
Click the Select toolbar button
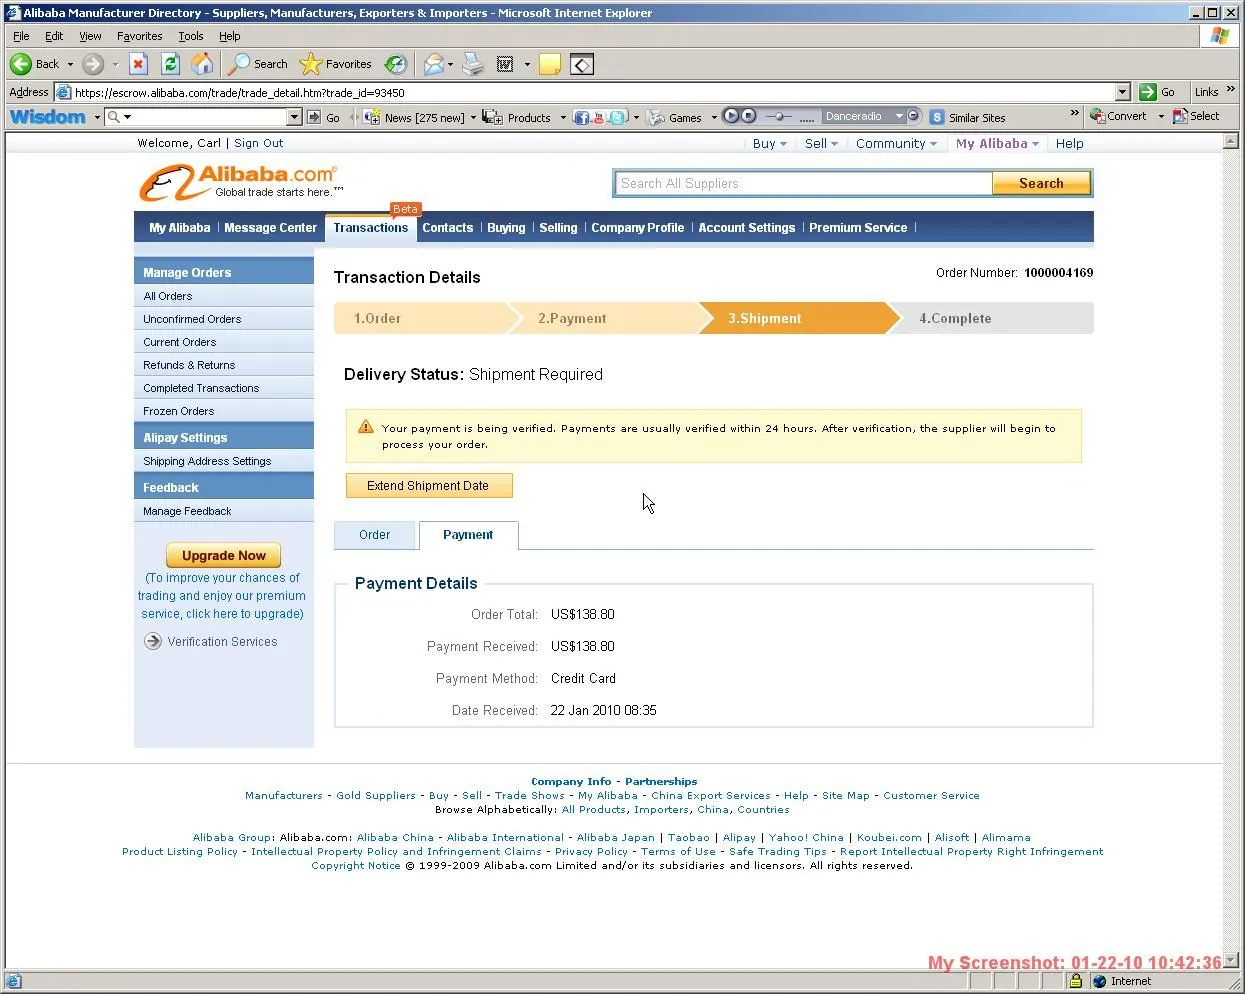(x=1196, y=116)
